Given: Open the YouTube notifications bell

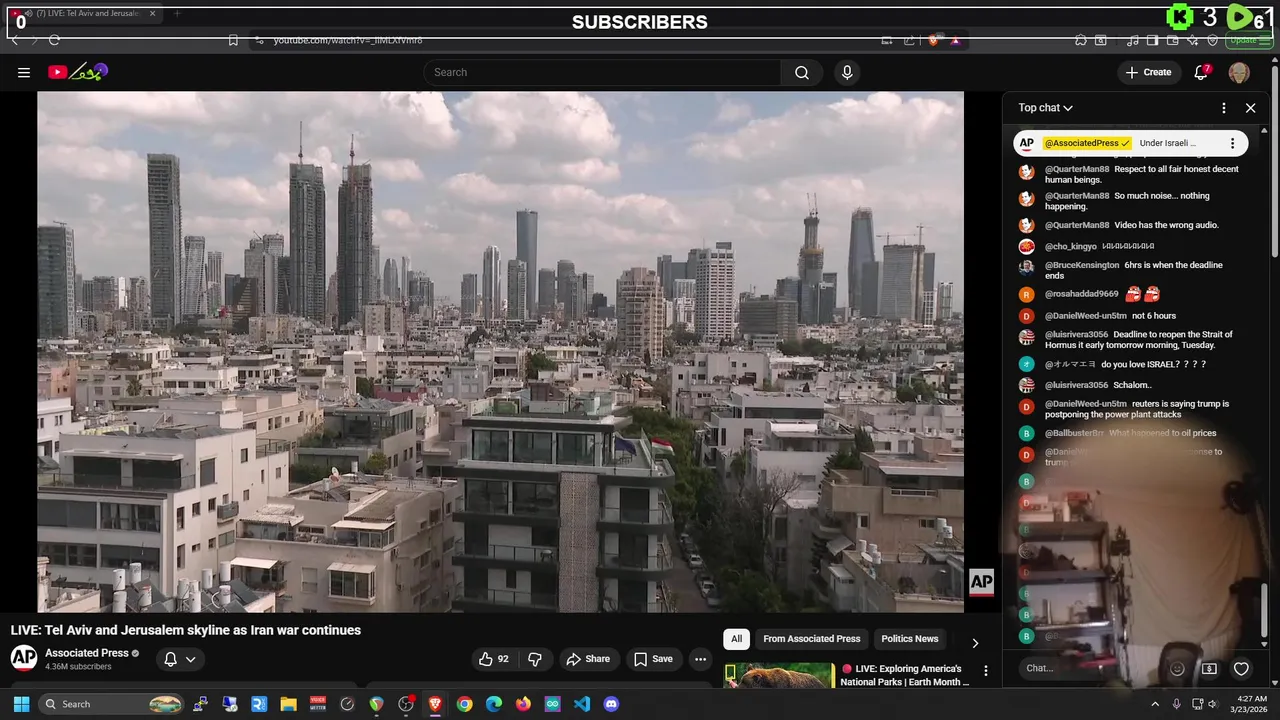Looking at the screenshot, I should pyautogui.click(x=1202, y=72).
